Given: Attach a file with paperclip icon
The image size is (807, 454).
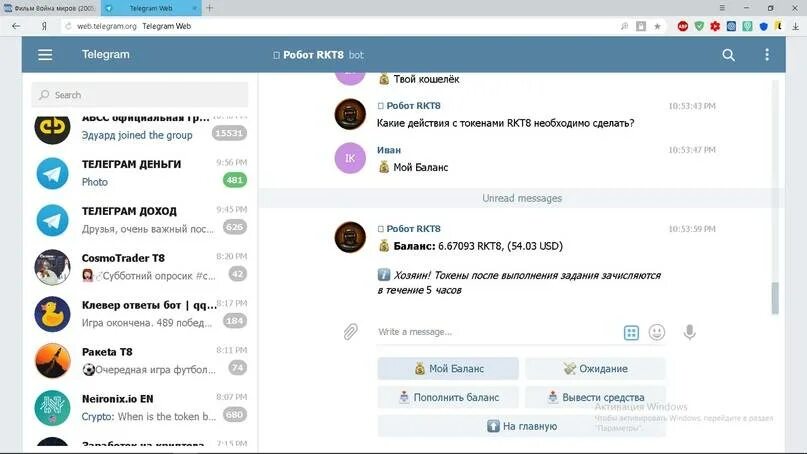Looking at the screenshot, I should point(350,332).
